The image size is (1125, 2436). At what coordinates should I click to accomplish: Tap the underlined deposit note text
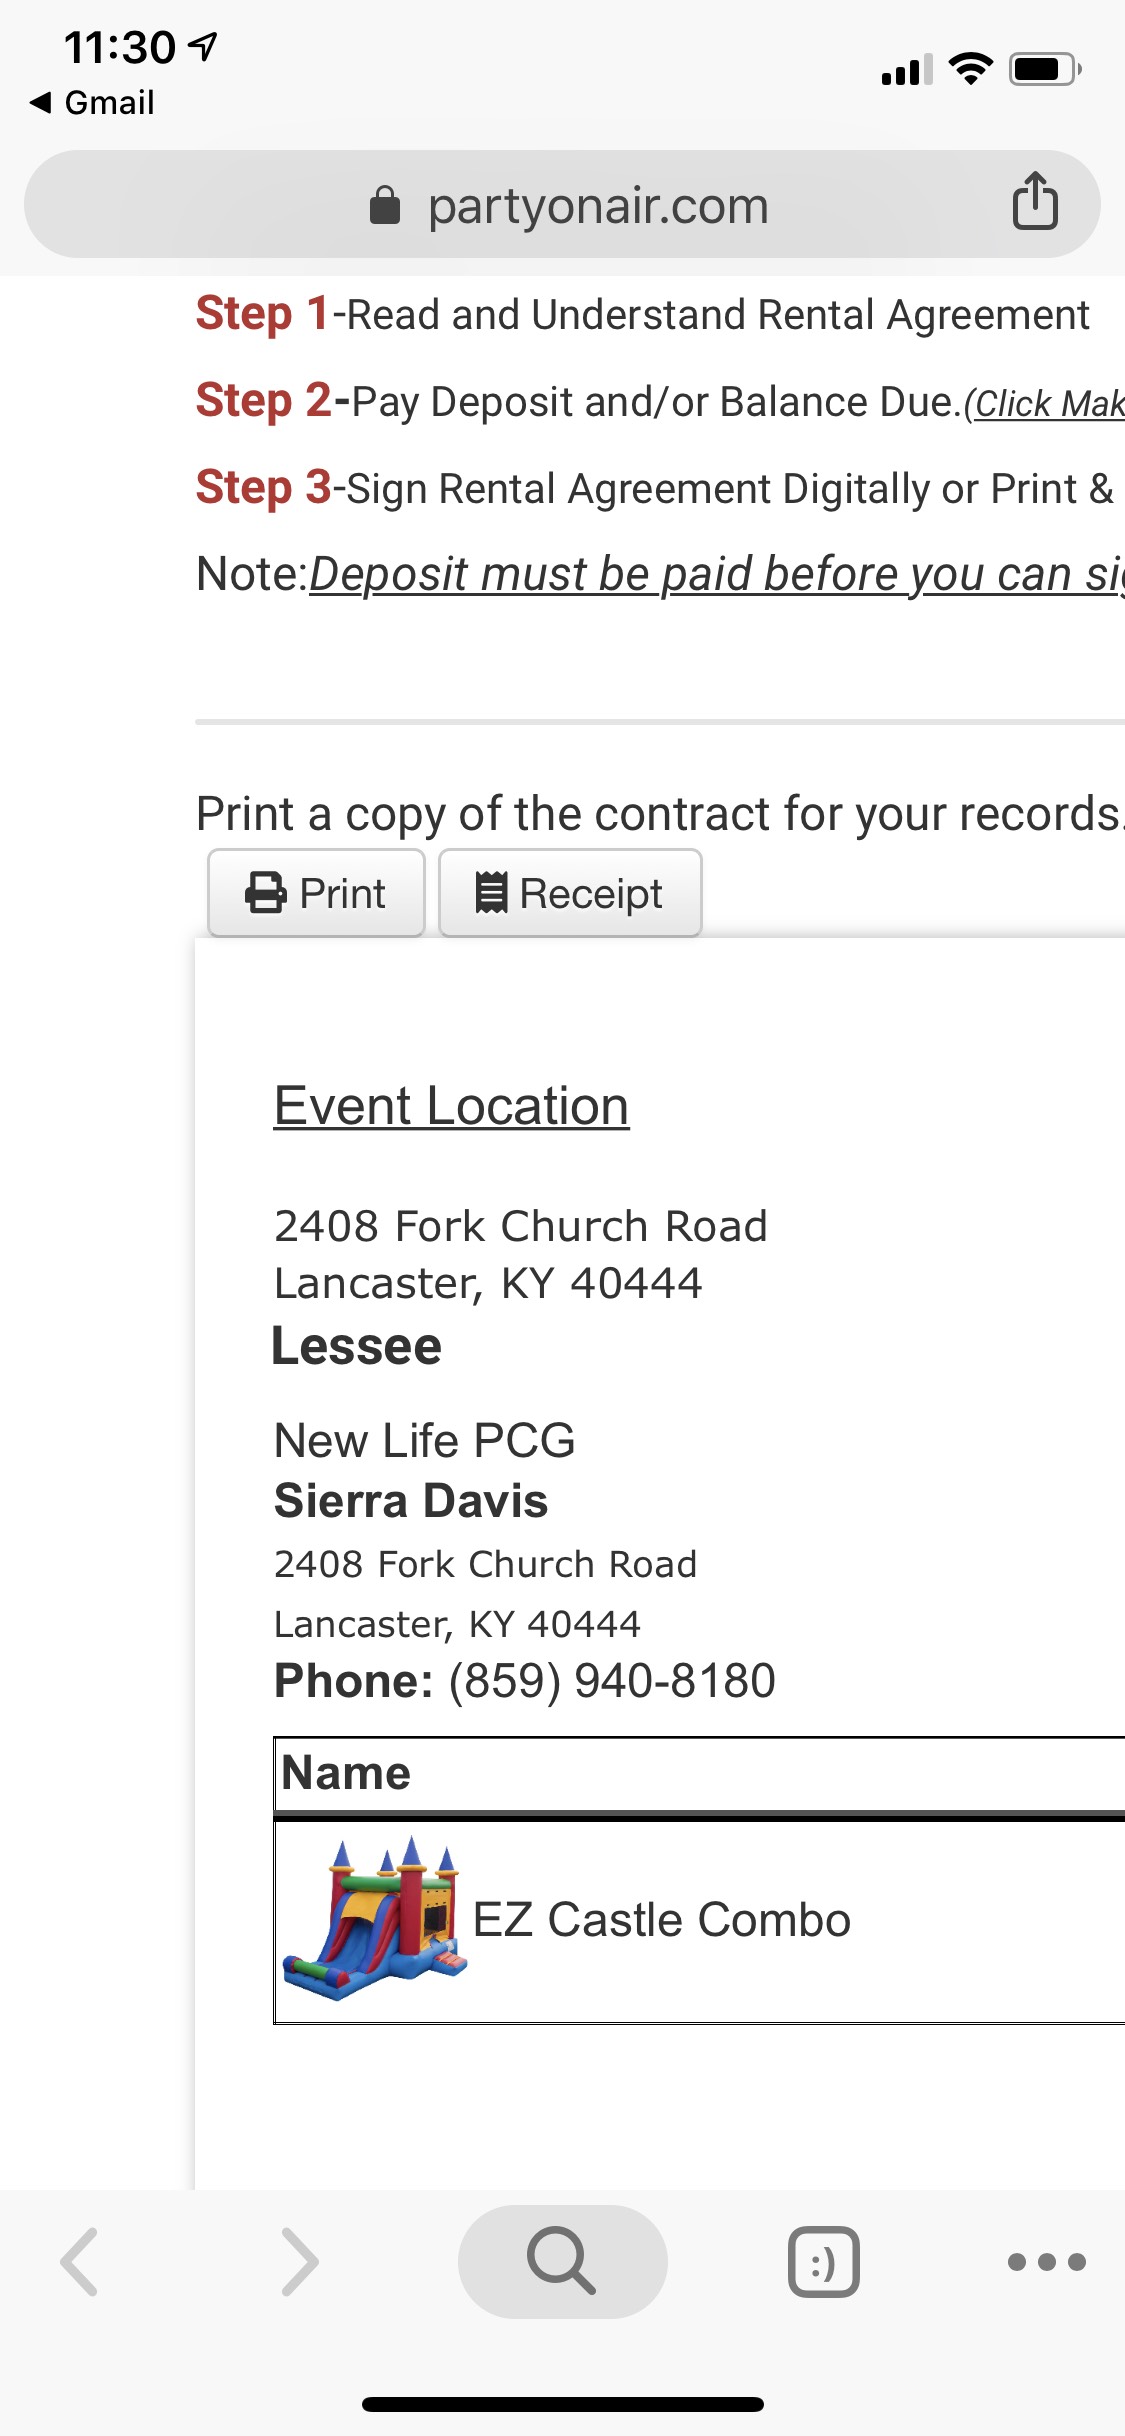pyautogui.click(x=716, y=575)
